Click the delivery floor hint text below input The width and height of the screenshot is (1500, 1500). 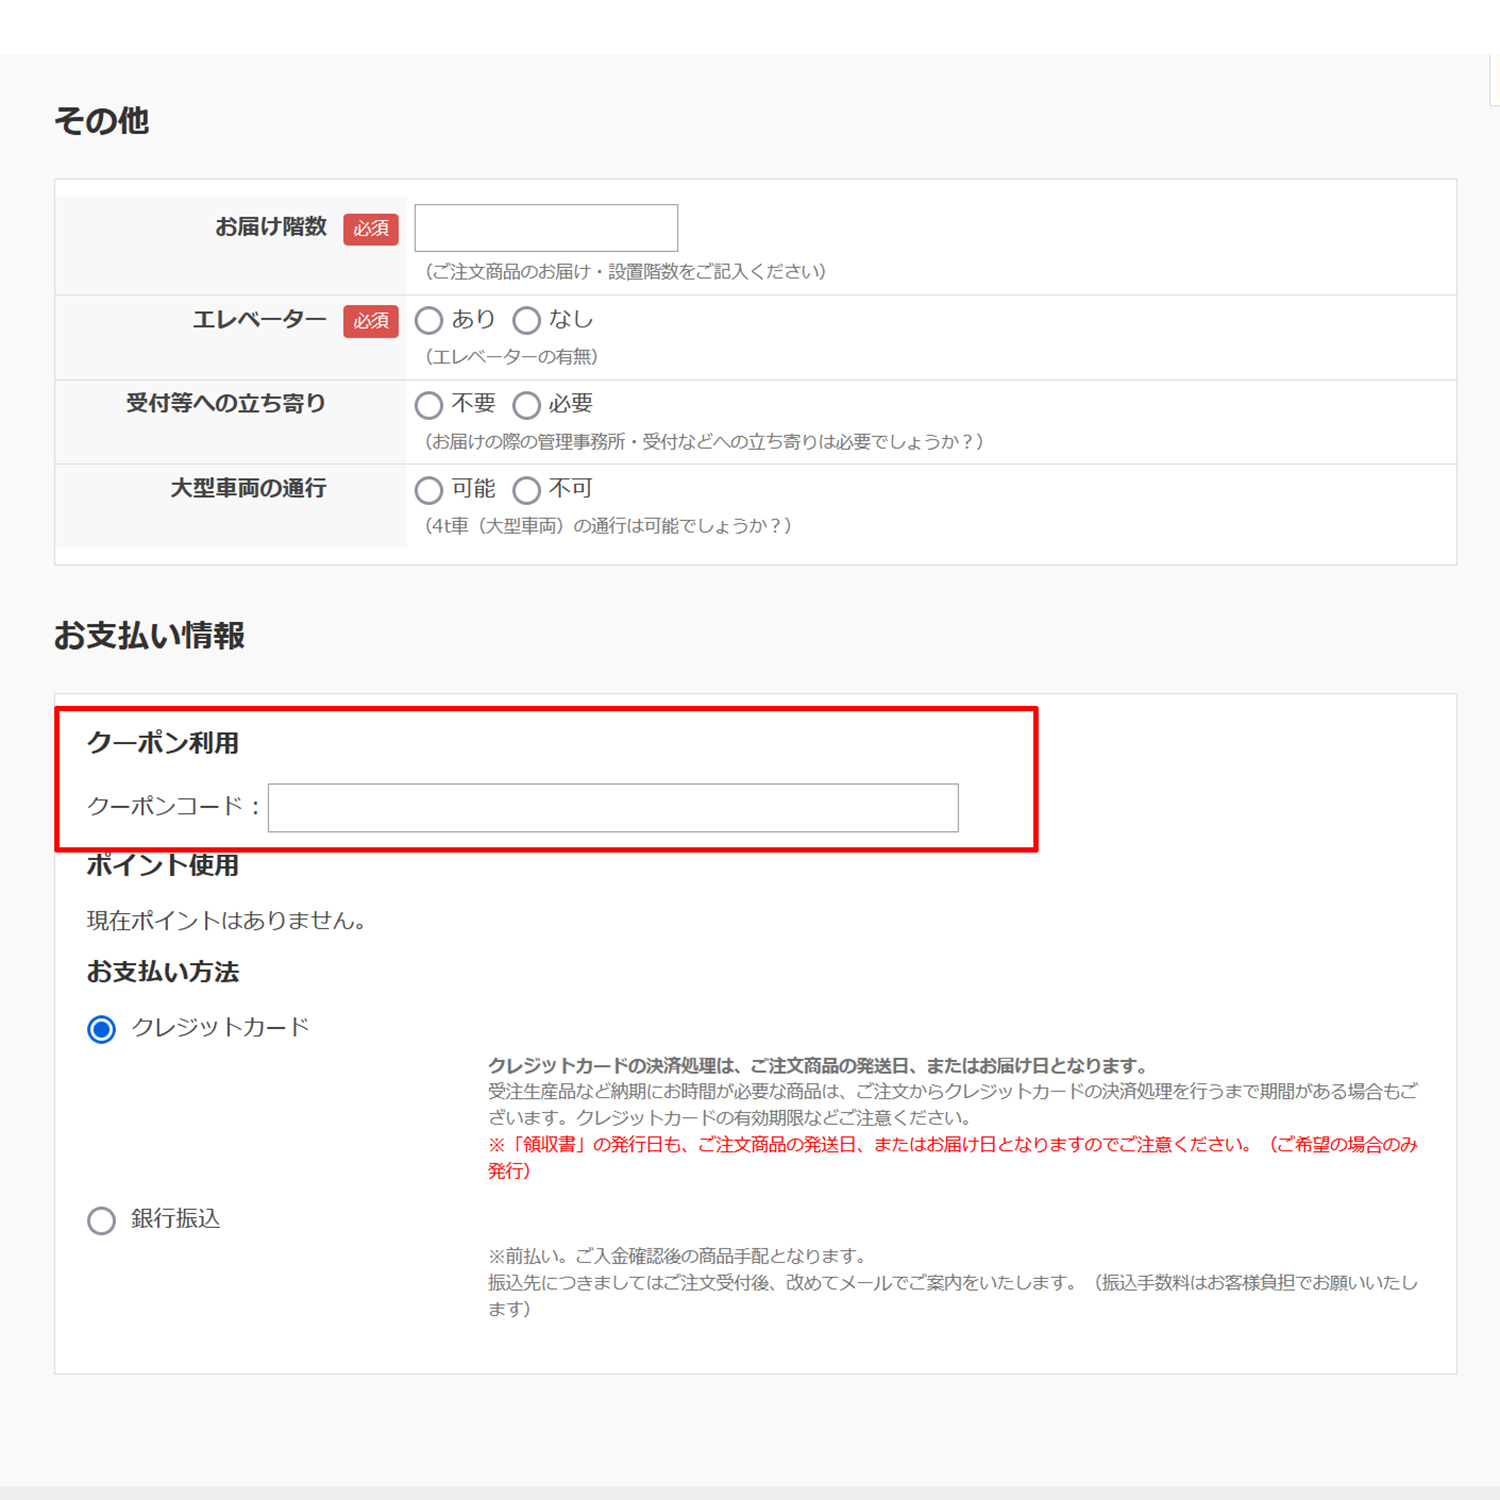(626, 272)
